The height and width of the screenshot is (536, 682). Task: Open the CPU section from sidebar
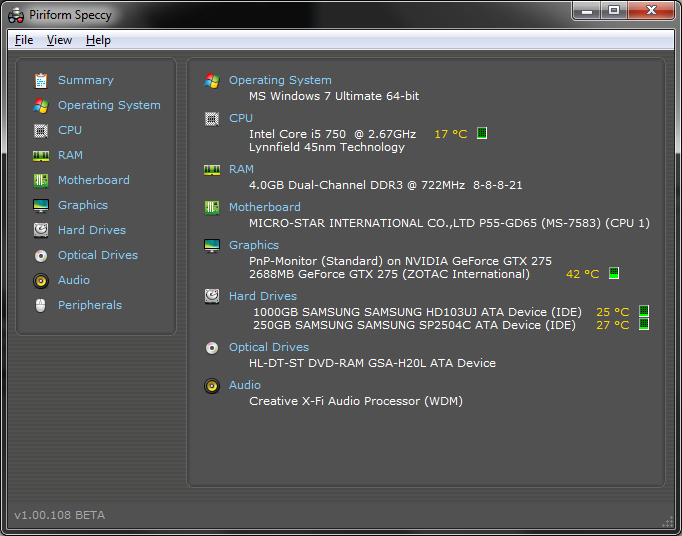click(70, 130)
